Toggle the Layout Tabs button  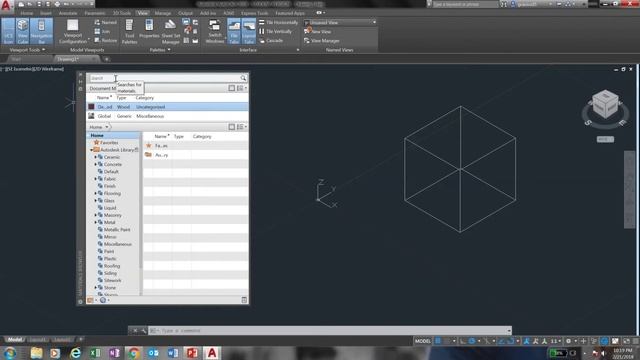coord(249,31)
